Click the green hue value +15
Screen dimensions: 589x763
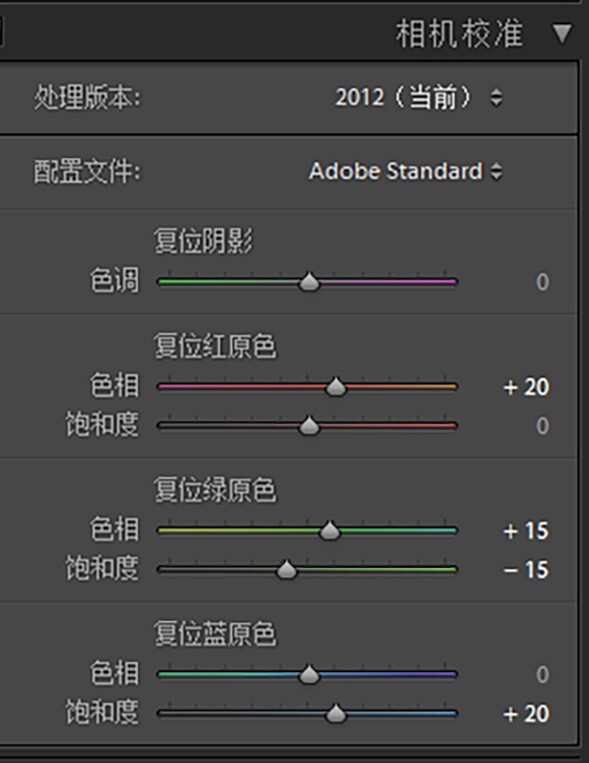(526, 531)
